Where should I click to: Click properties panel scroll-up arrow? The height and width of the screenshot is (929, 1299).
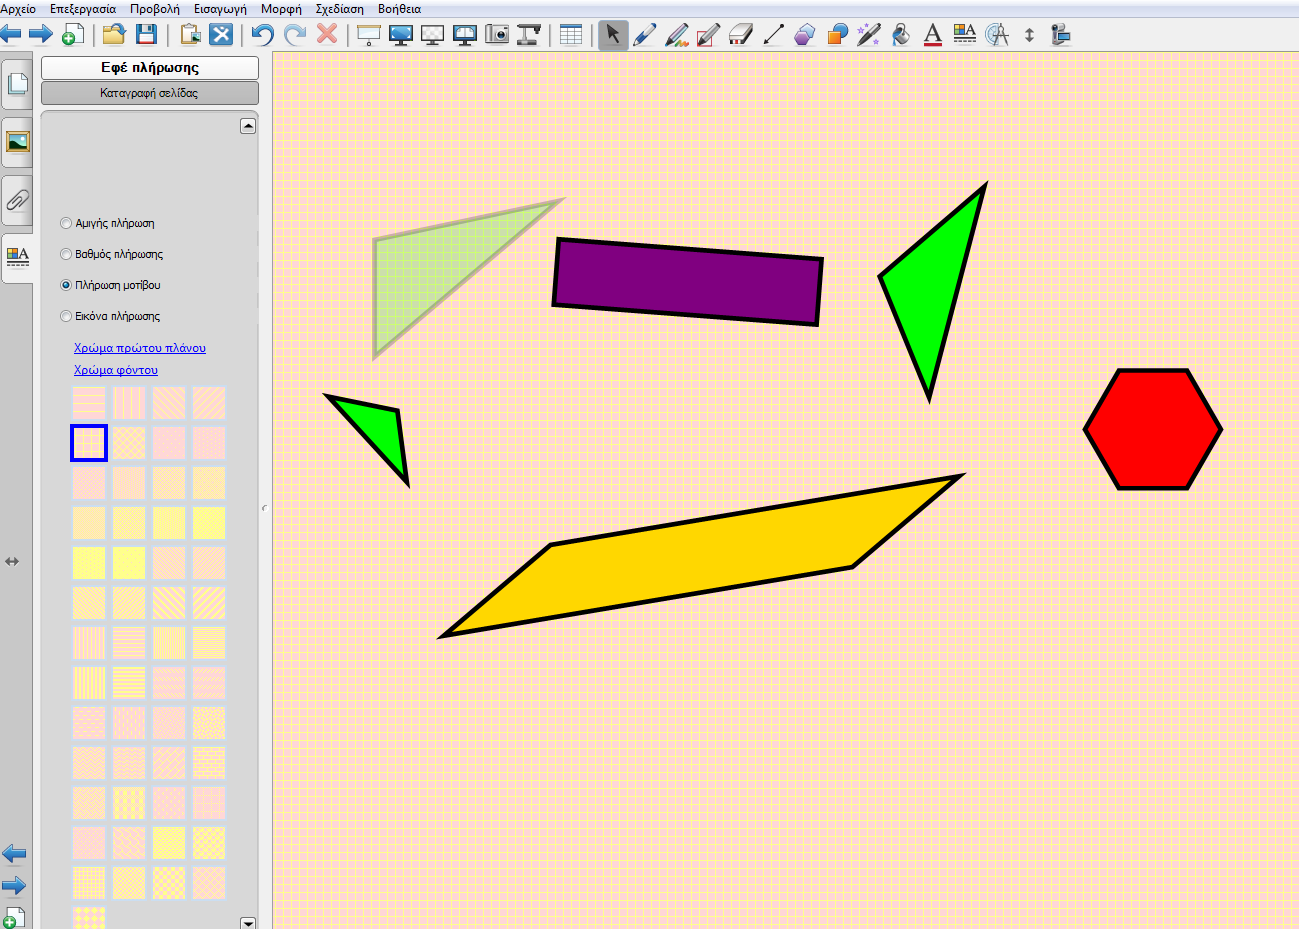pyautogui.click(x=248, y=126)
